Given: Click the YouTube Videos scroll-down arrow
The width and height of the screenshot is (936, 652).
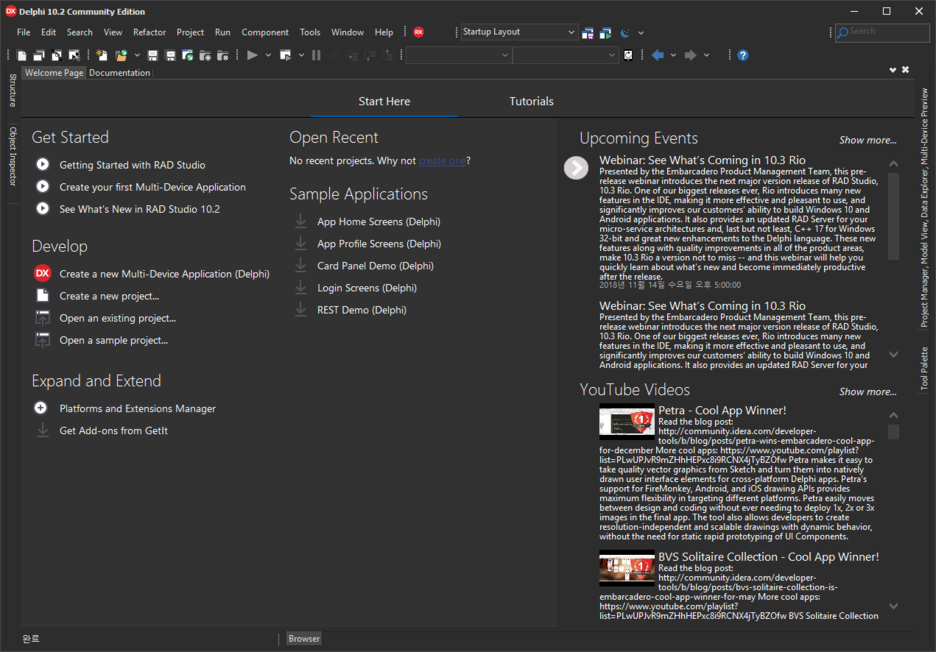Looking at the screenshot, I should coord(893,606).
